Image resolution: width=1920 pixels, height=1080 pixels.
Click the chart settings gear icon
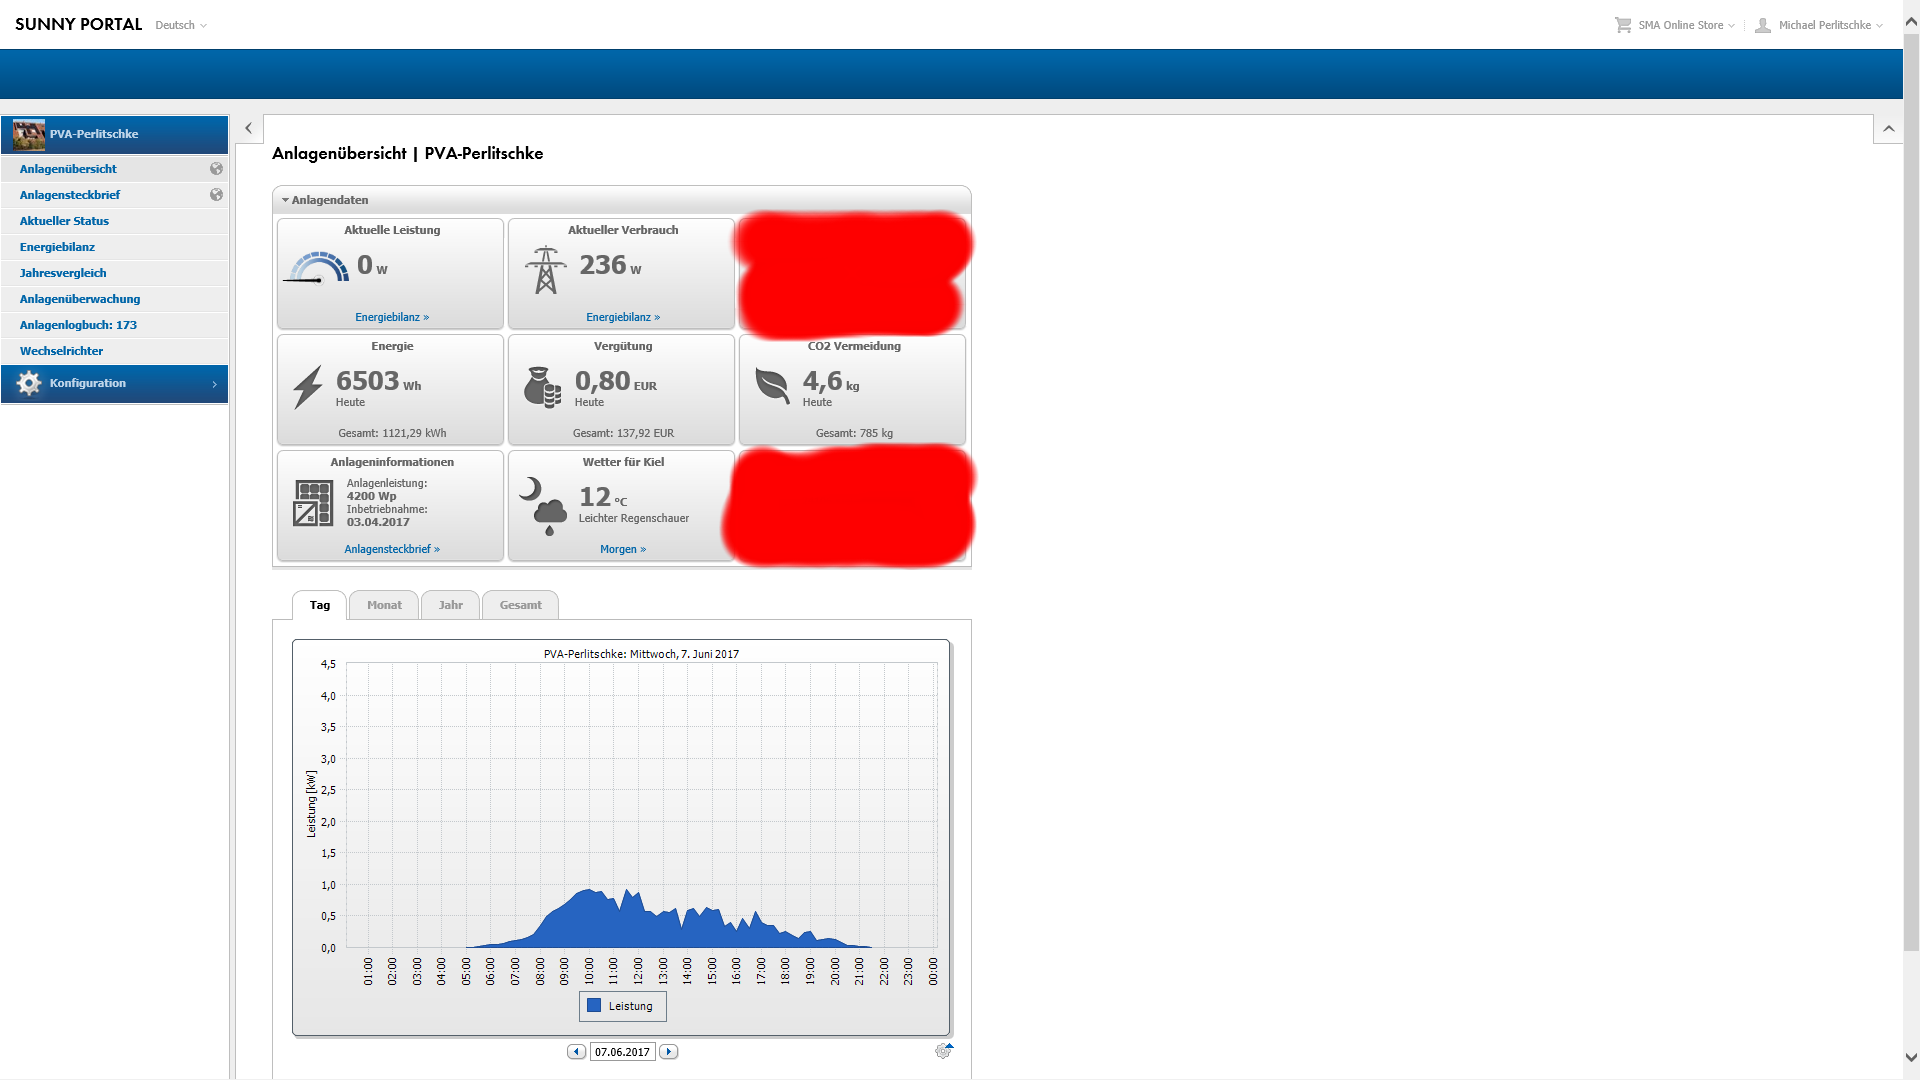pos(942,1051)
